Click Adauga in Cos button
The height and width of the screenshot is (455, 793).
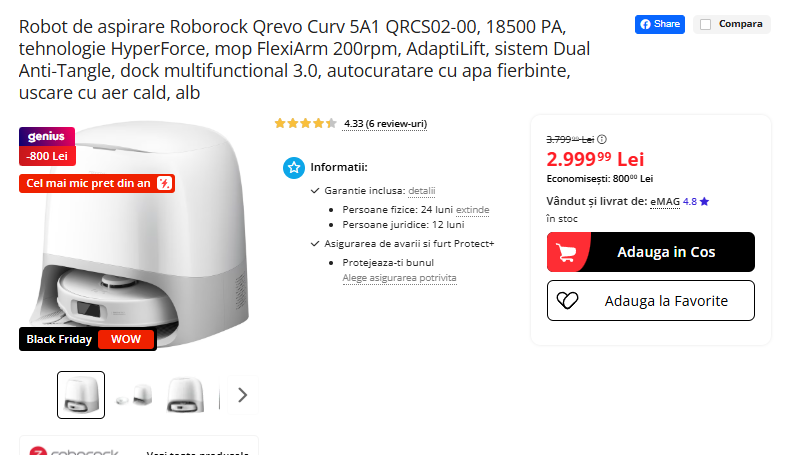[651, 252]
